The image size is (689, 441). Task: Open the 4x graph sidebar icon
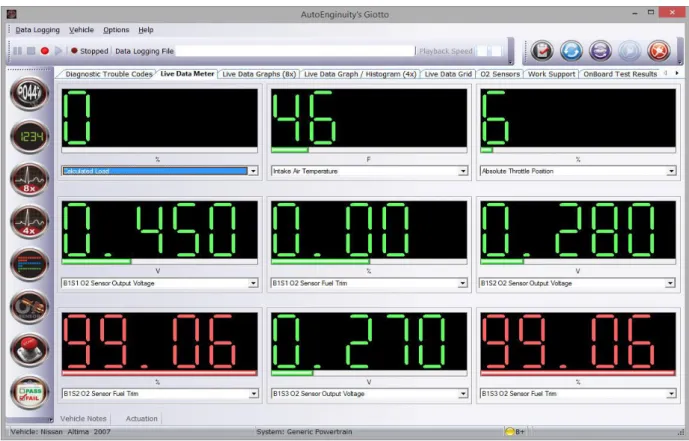29,222
